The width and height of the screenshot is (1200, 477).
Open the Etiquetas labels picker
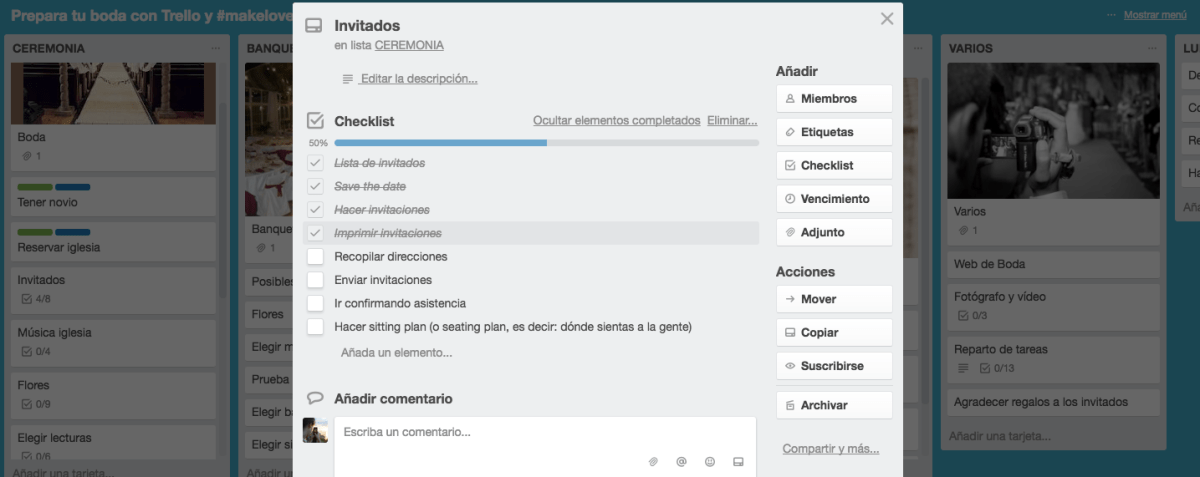point(834,132)
